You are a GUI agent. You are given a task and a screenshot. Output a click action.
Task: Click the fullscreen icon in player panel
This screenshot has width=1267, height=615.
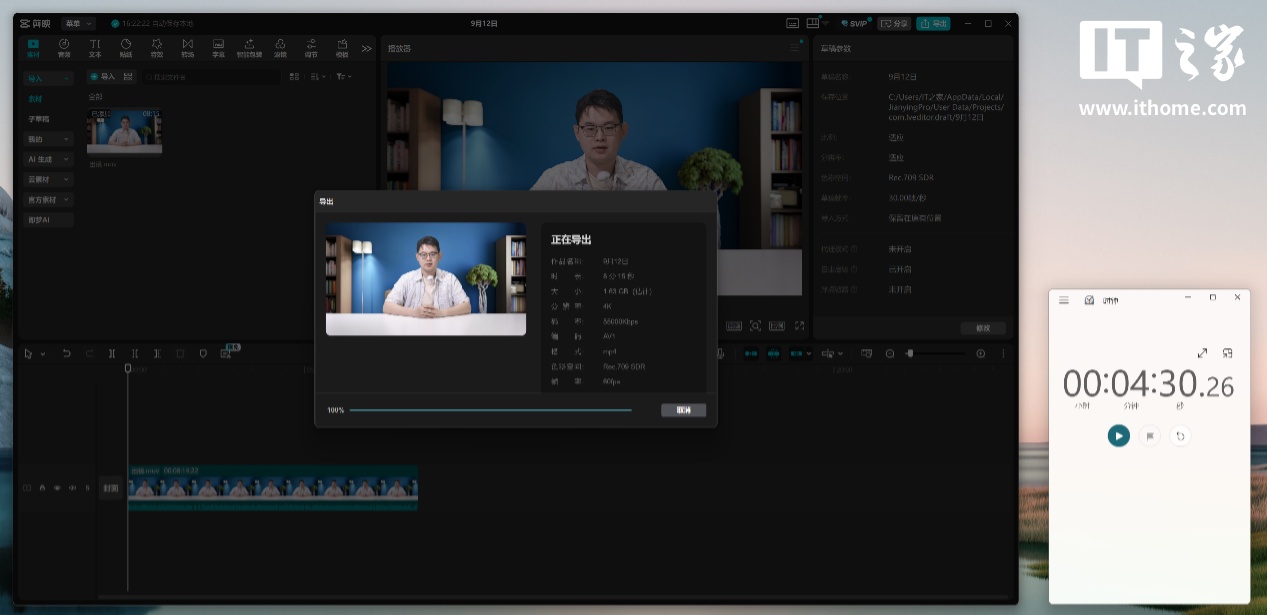[799, 326]
